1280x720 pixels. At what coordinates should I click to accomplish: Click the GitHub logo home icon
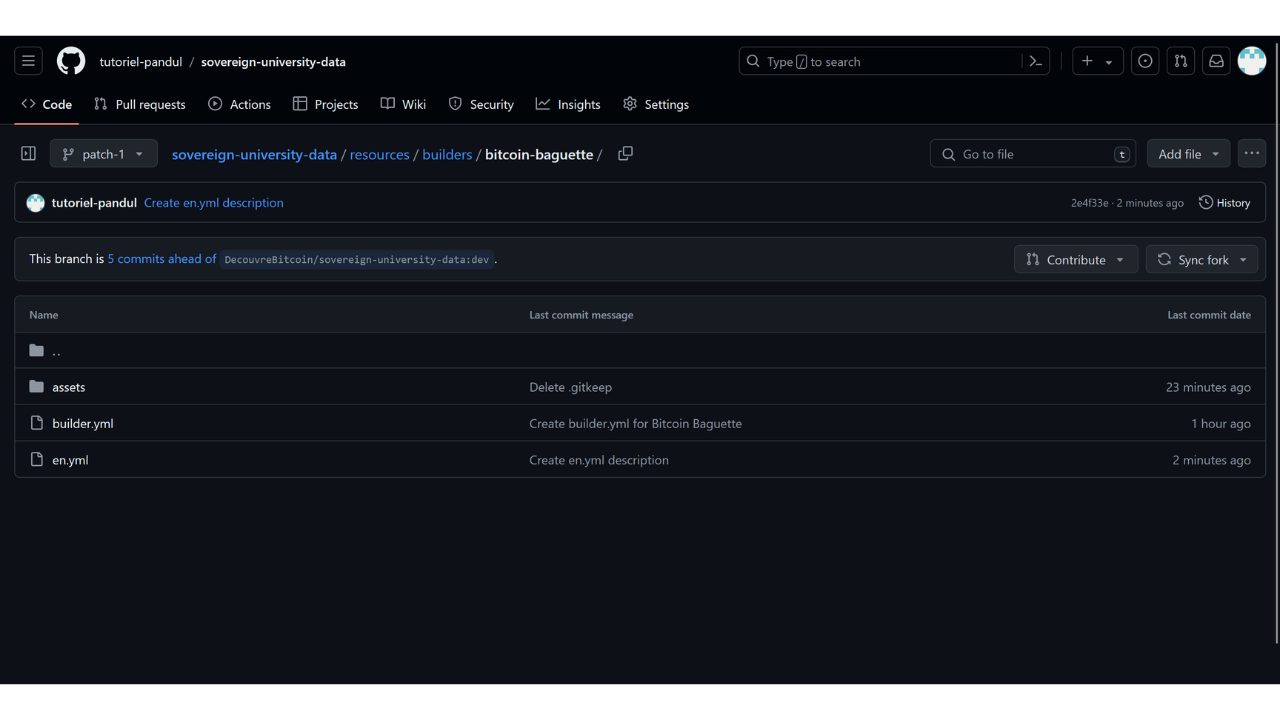(71, 61)
